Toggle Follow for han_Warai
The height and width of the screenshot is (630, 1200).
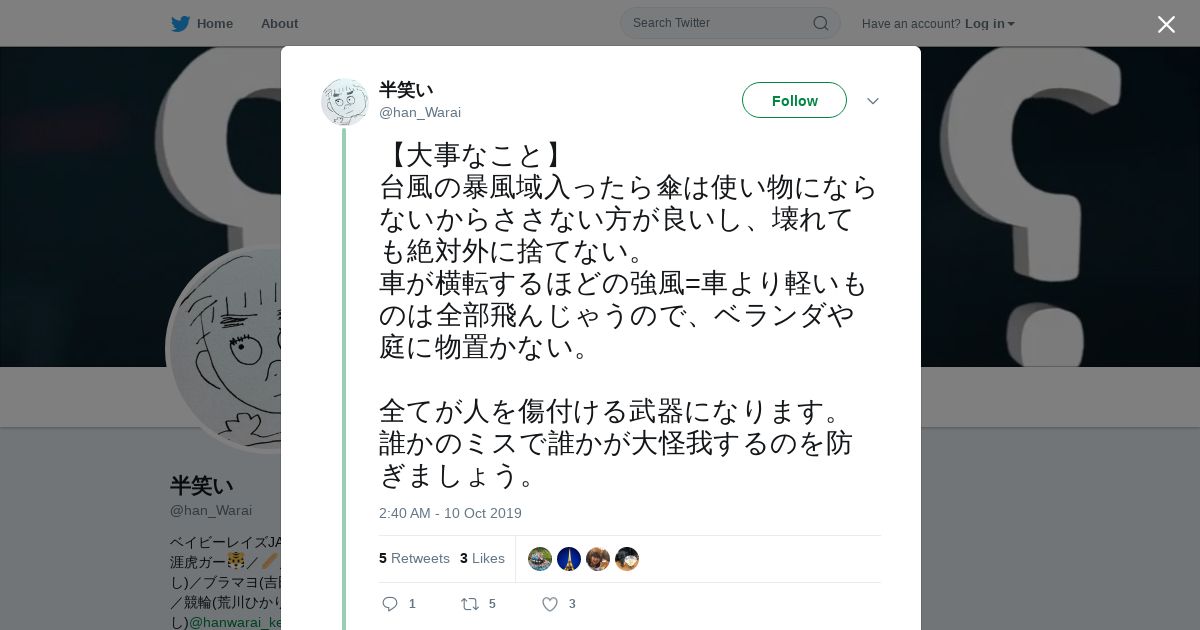tap(794, 101)
